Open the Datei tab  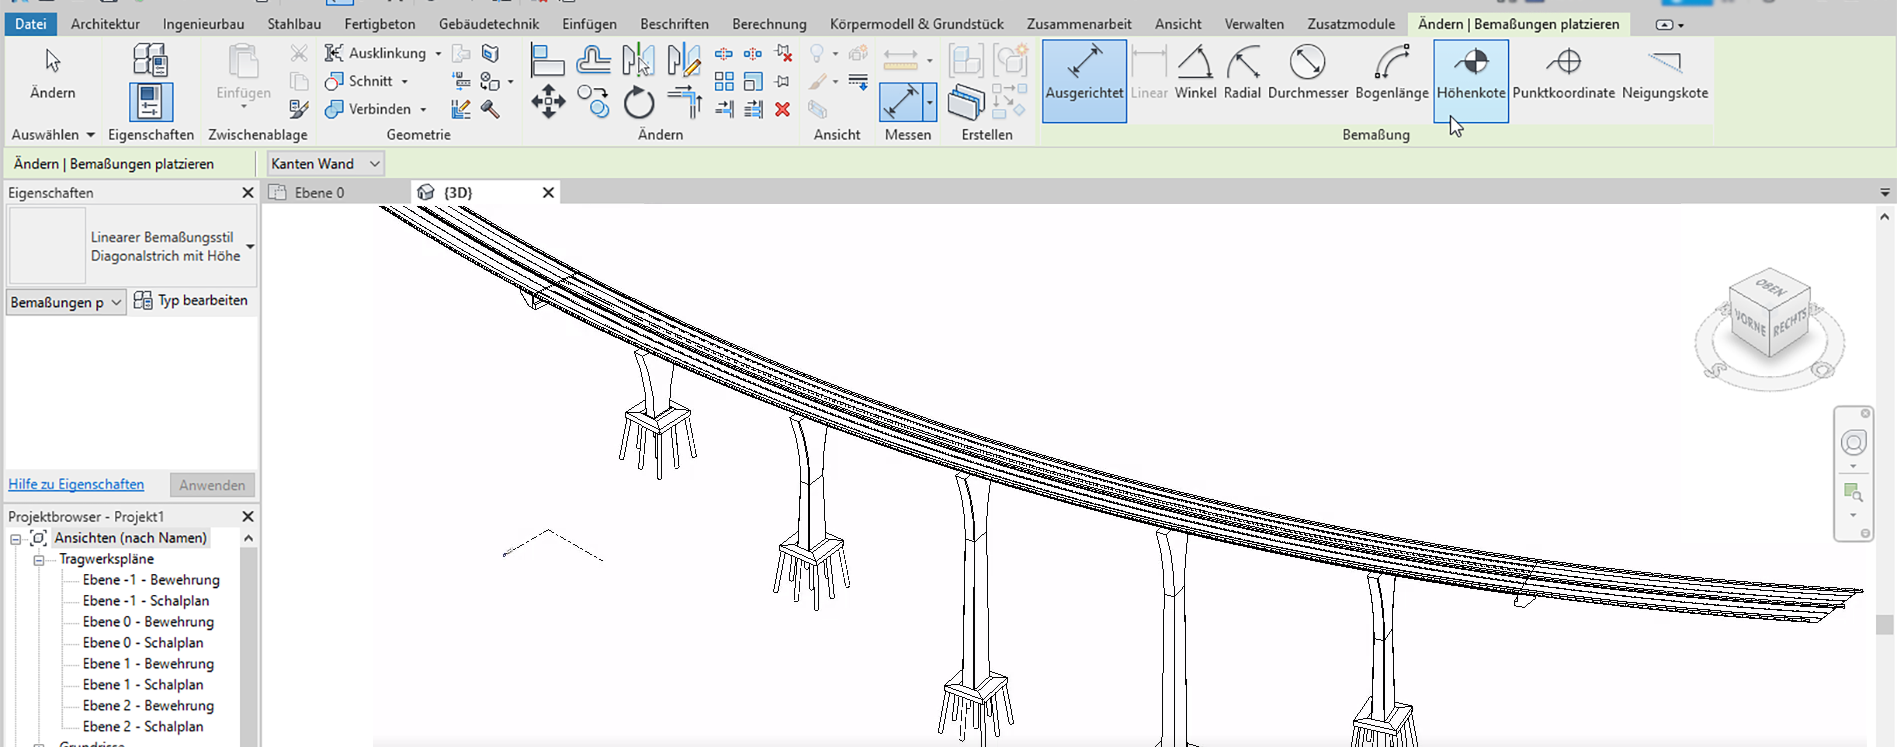[31, 24]
